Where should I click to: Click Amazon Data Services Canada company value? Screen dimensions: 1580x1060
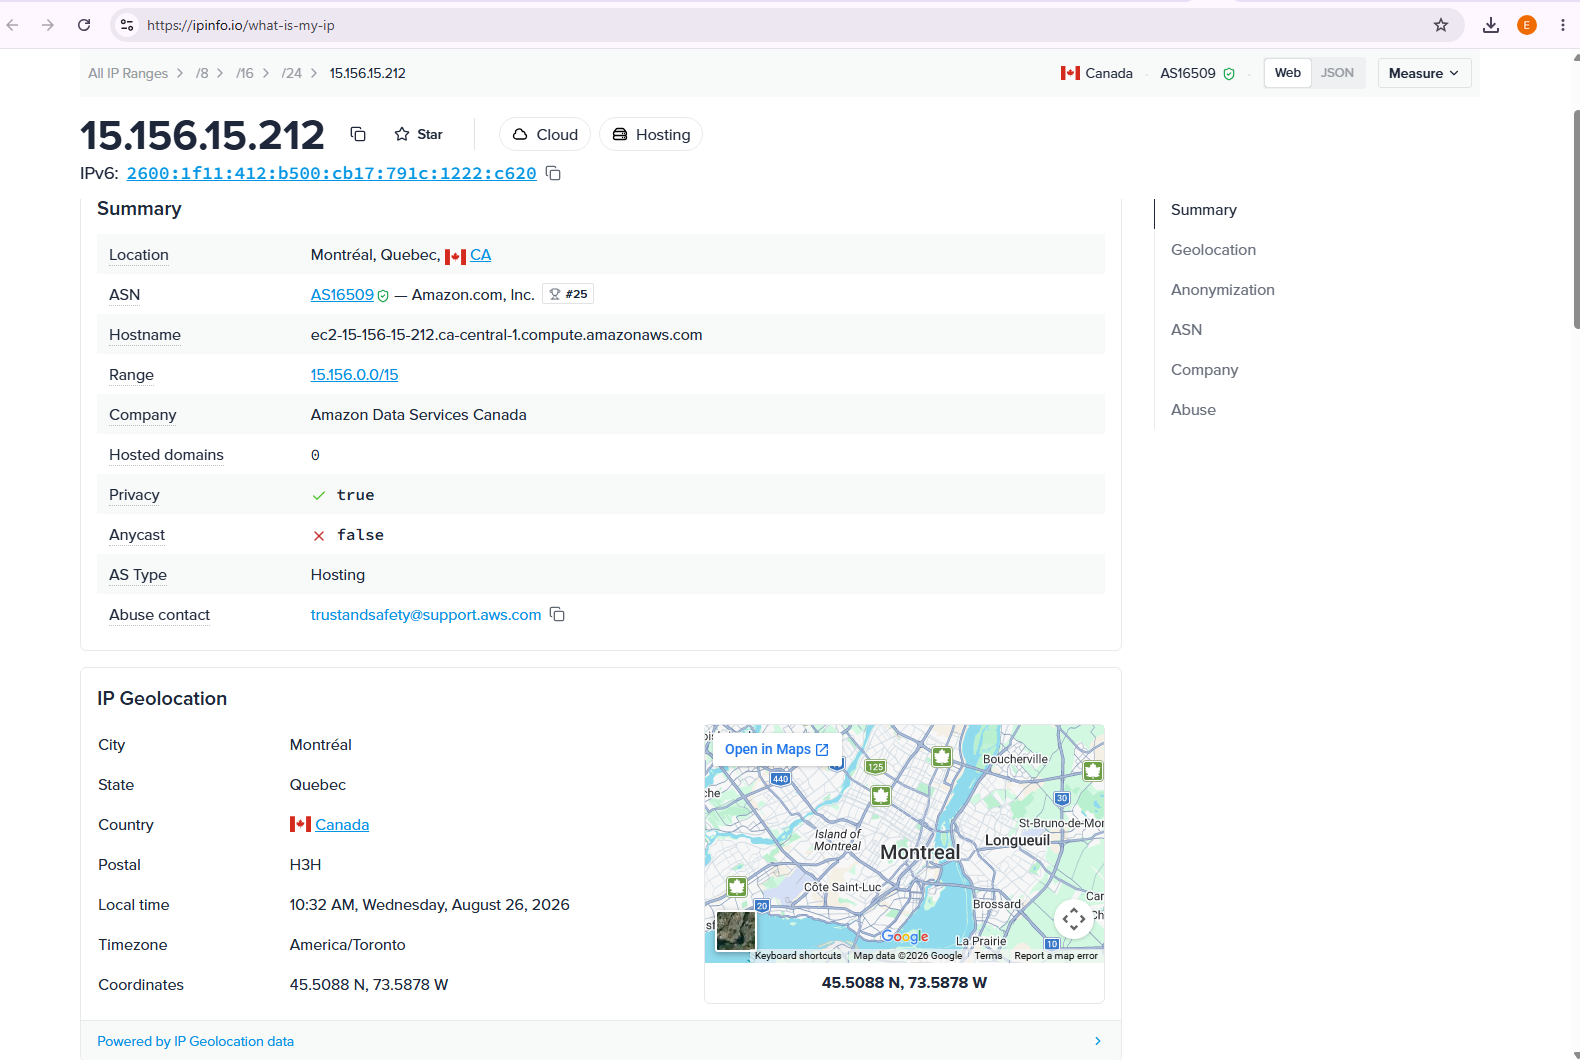coord(419,415)
